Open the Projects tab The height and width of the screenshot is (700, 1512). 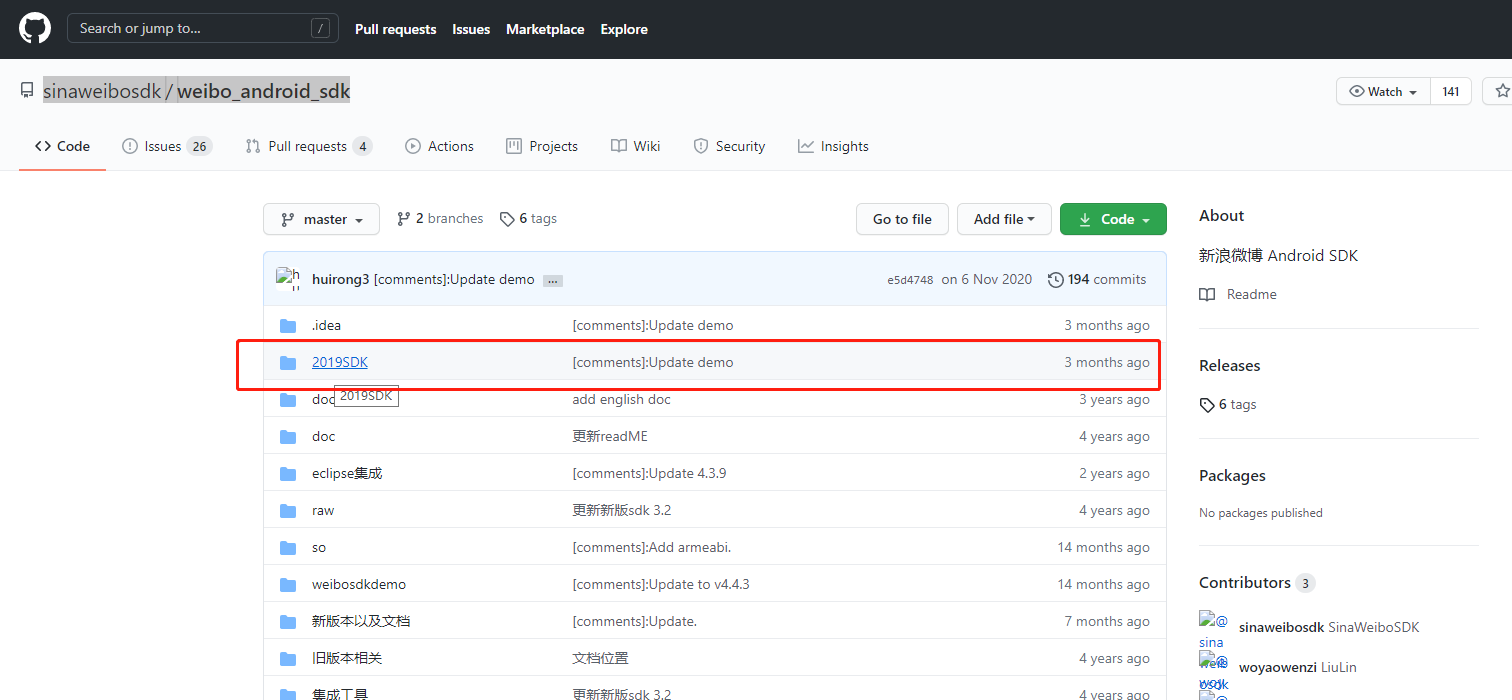coord(542,146)
